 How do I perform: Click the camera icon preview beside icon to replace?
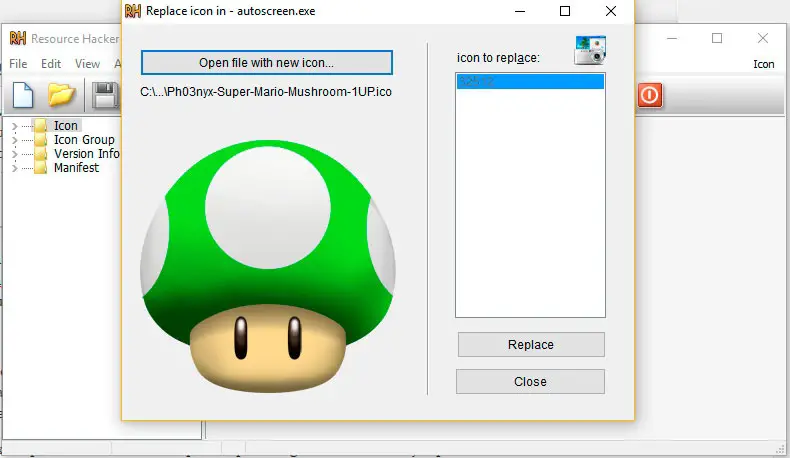(590, 50)
